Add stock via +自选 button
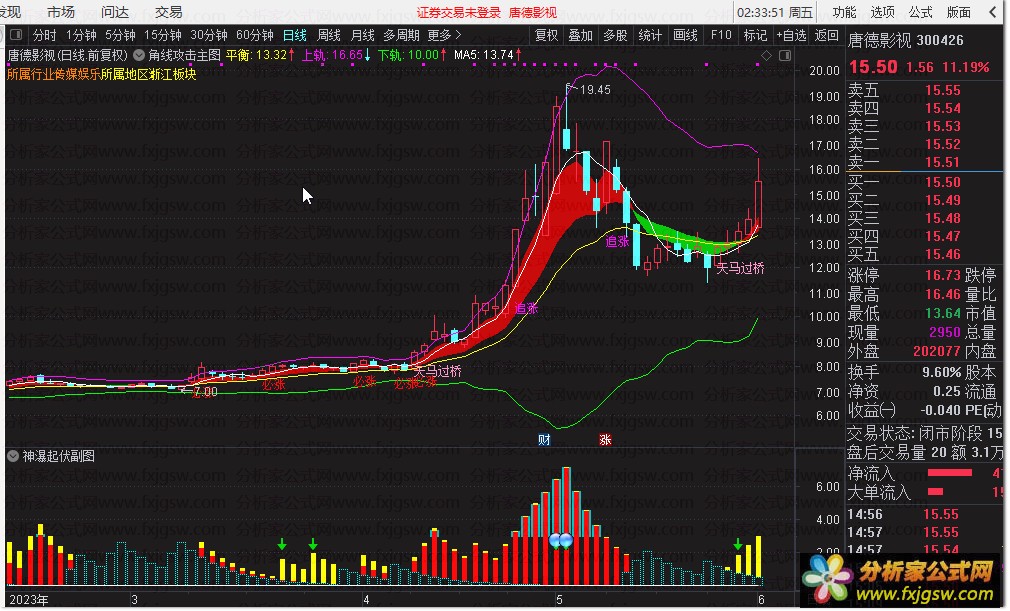The width and height of the screenshot is (1010, 611). pyautogui.click(x=791, y=35)
